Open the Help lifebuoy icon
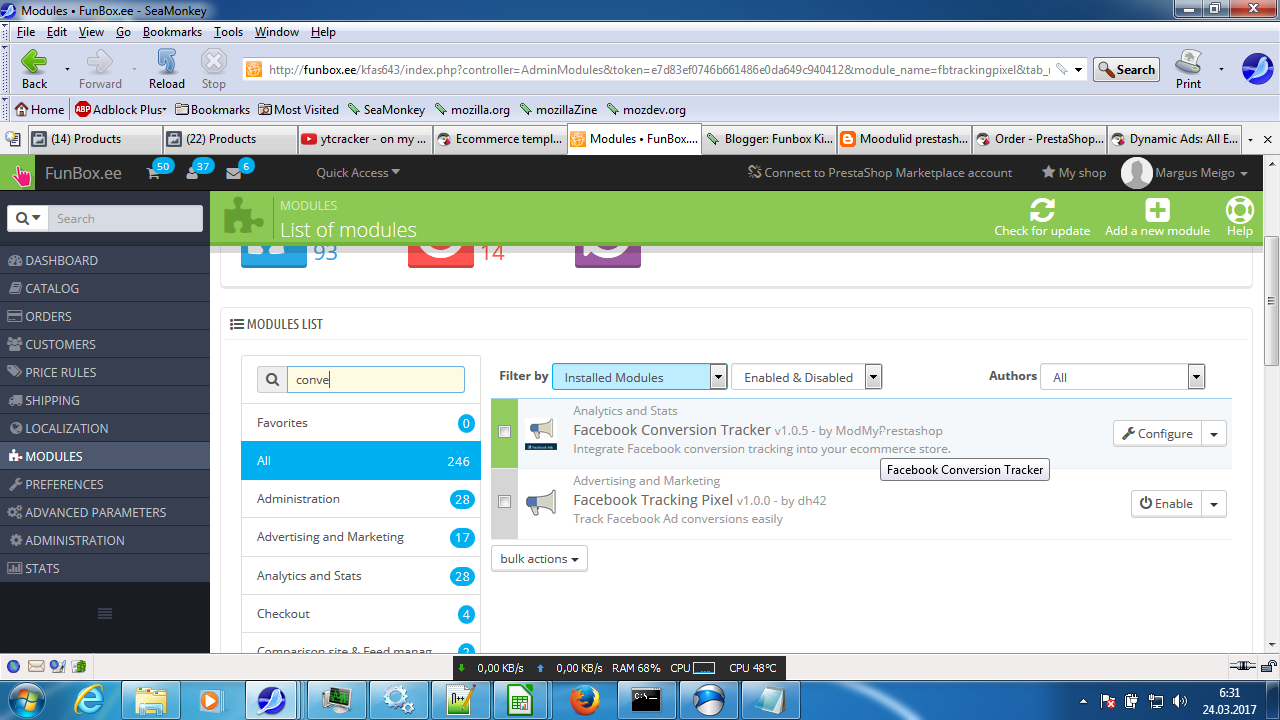Screen dimensions: 1280x720 coord(1240,210)
